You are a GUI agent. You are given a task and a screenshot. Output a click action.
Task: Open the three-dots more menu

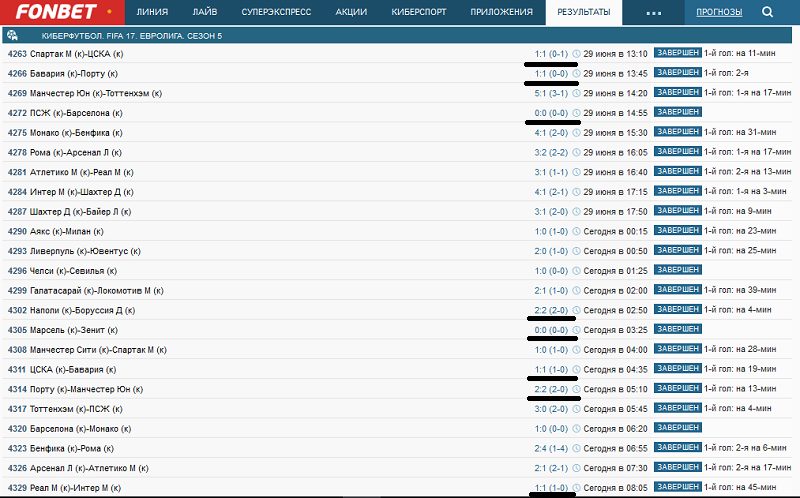pyautogui.click(x=654, y=13)
